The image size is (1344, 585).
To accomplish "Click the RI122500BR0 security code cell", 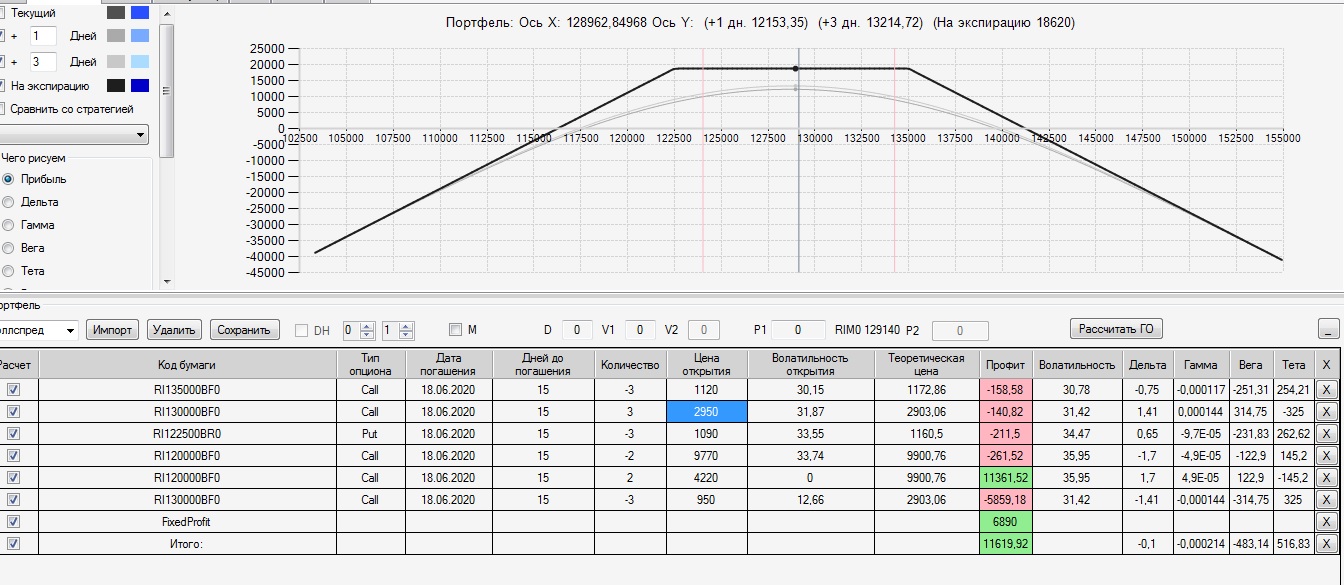I will [x=187, y=434].
